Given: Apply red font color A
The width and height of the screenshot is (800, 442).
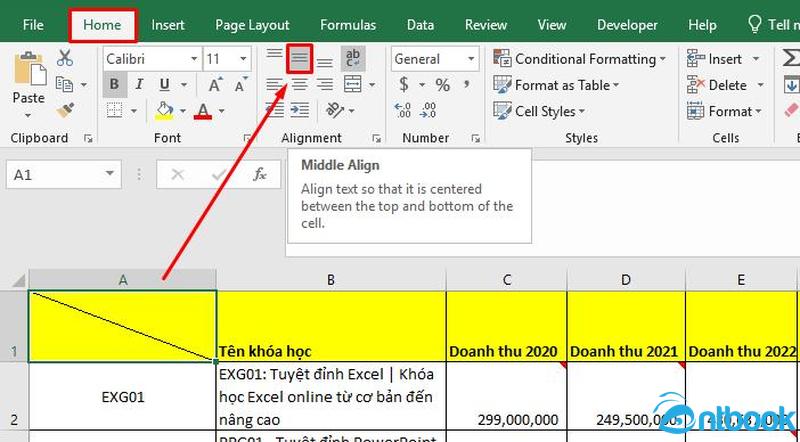Looking at the screenshot, I should pos(203,110).
